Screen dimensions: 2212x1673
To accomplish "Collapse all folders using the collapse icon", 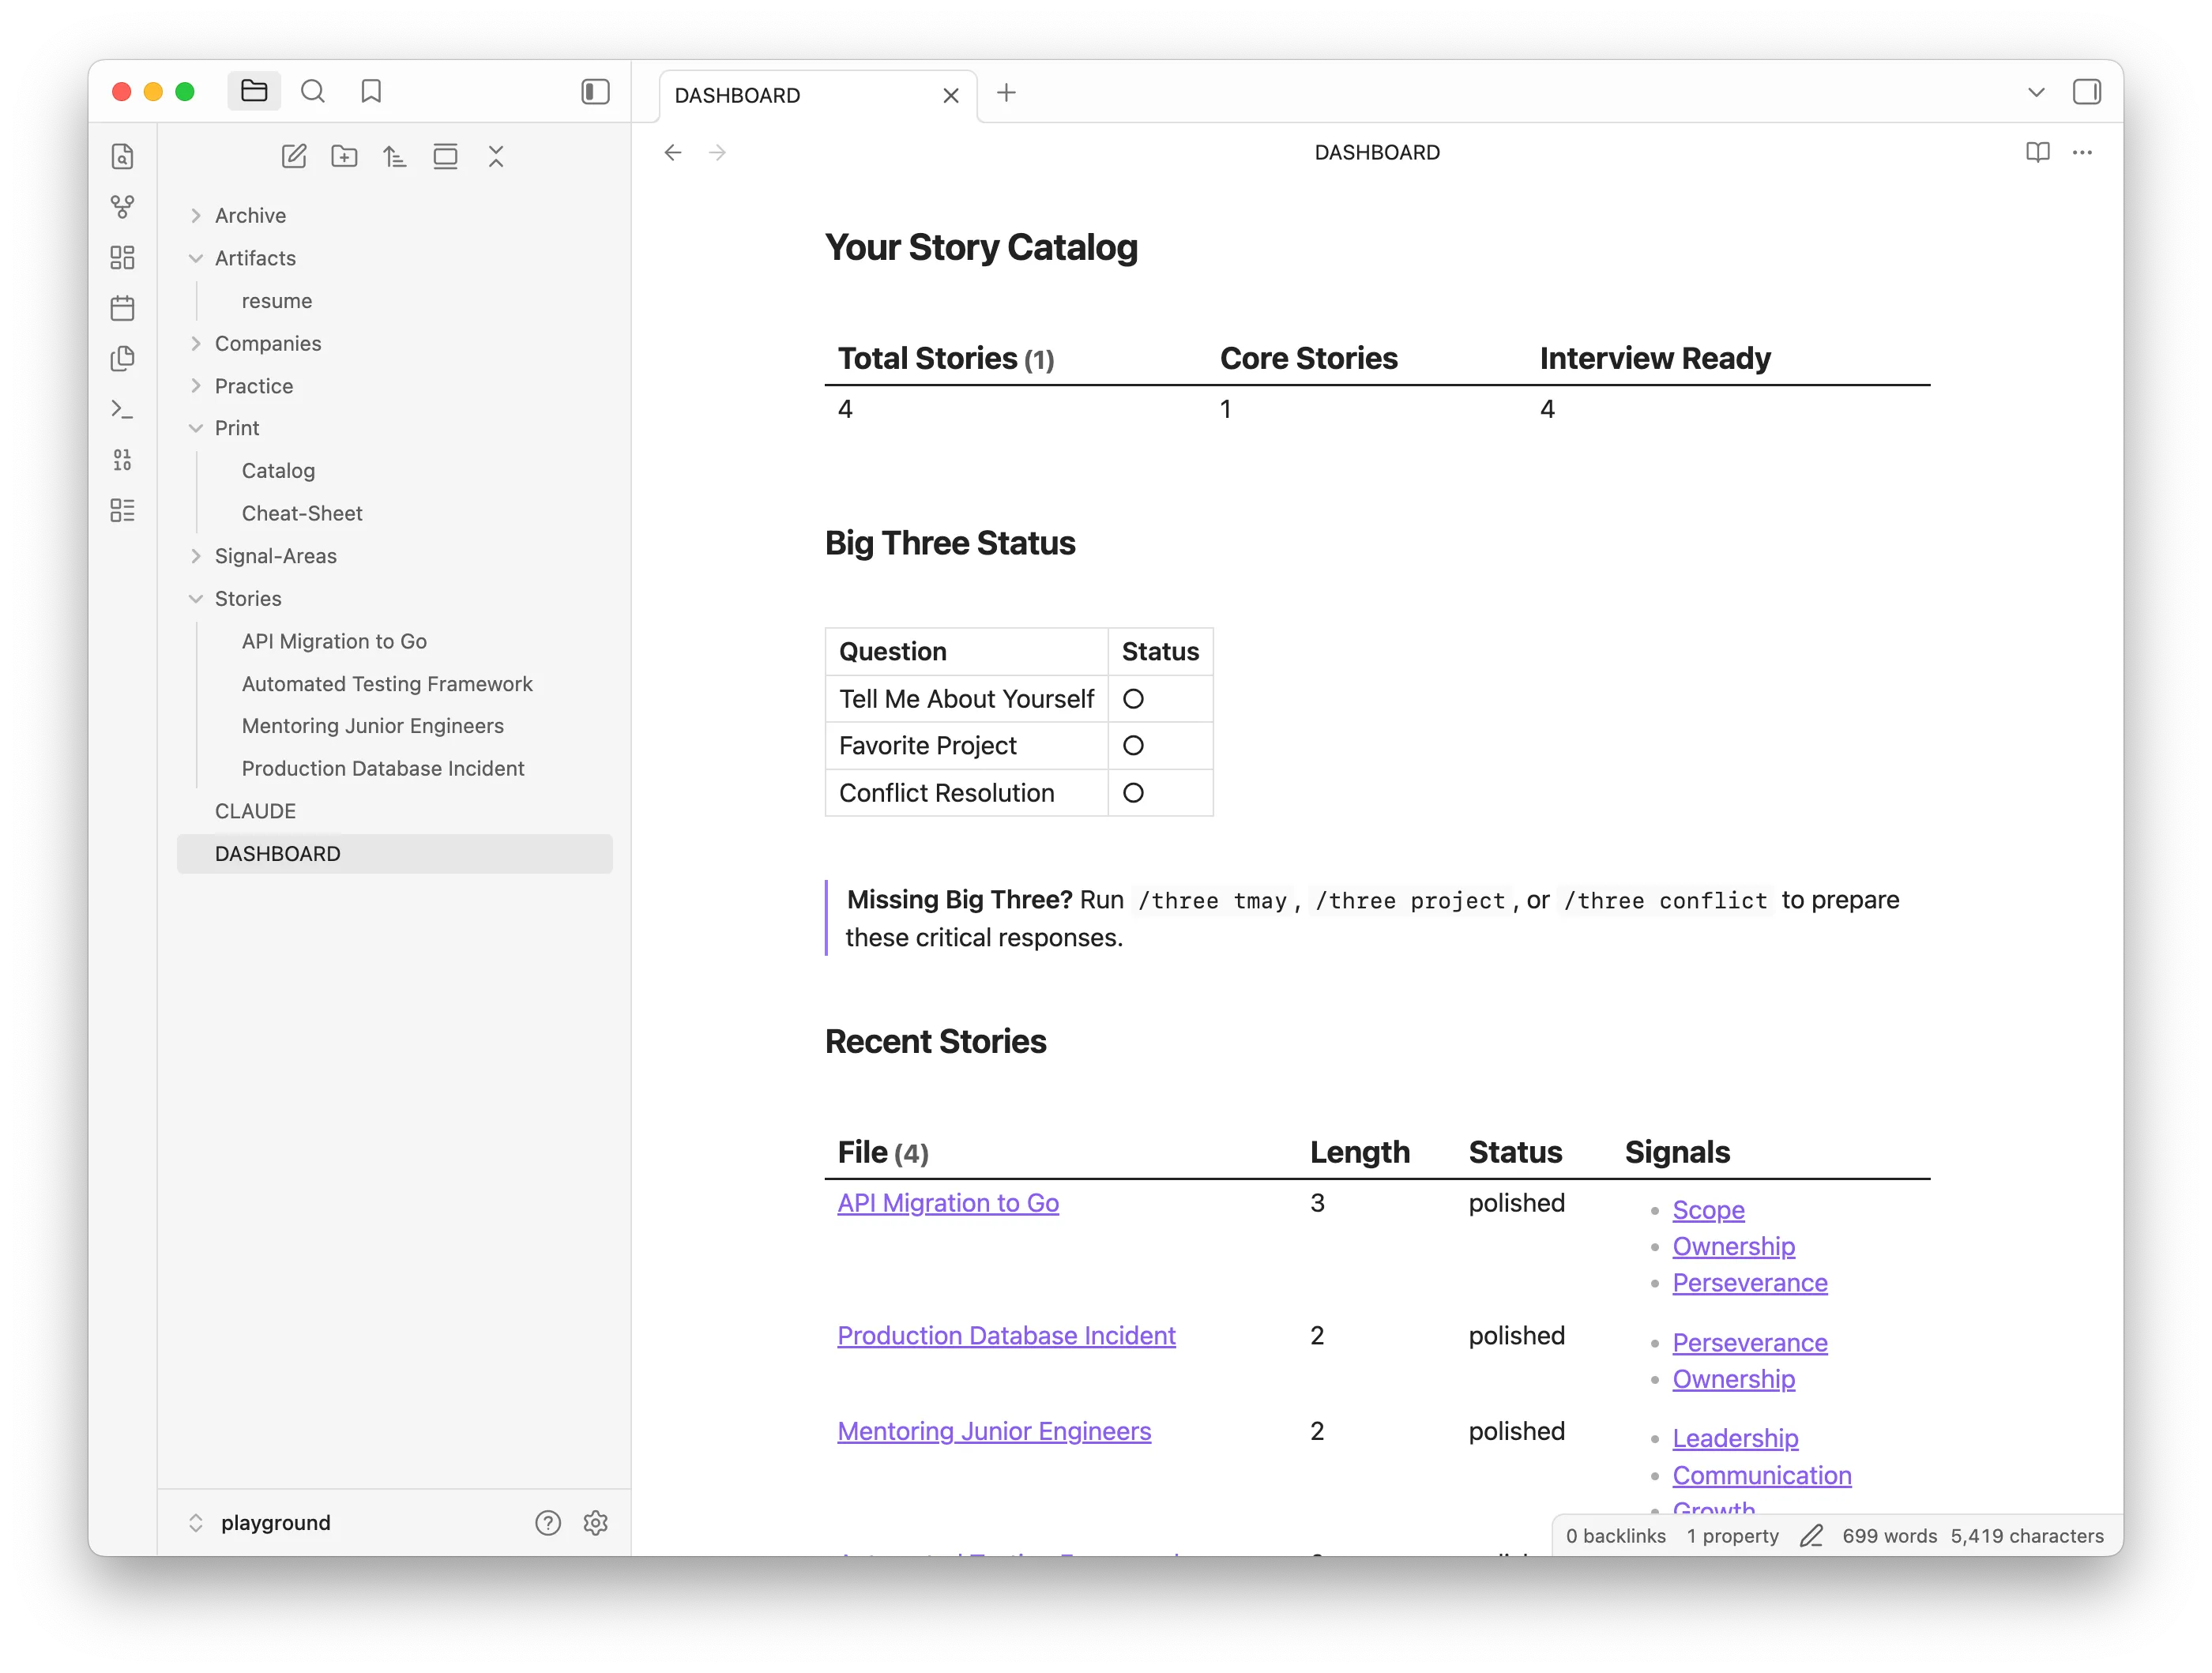I will coord(496,156).
